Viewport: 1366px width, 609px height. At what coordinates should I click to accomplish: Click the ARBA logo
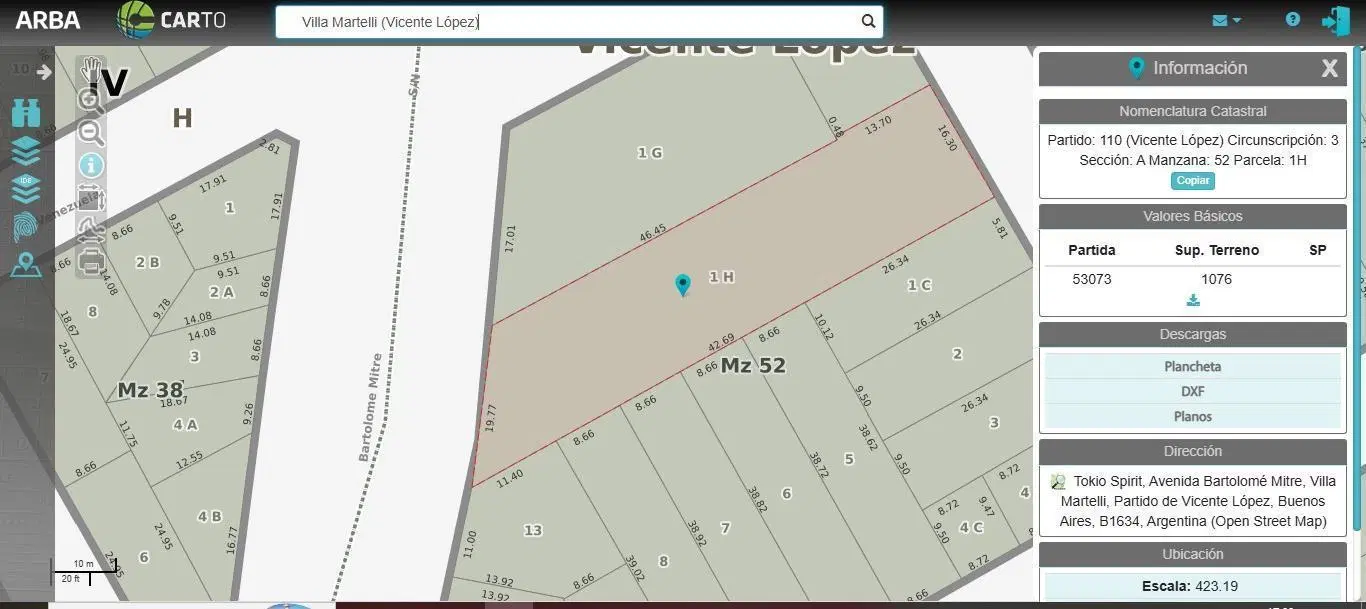48,20
